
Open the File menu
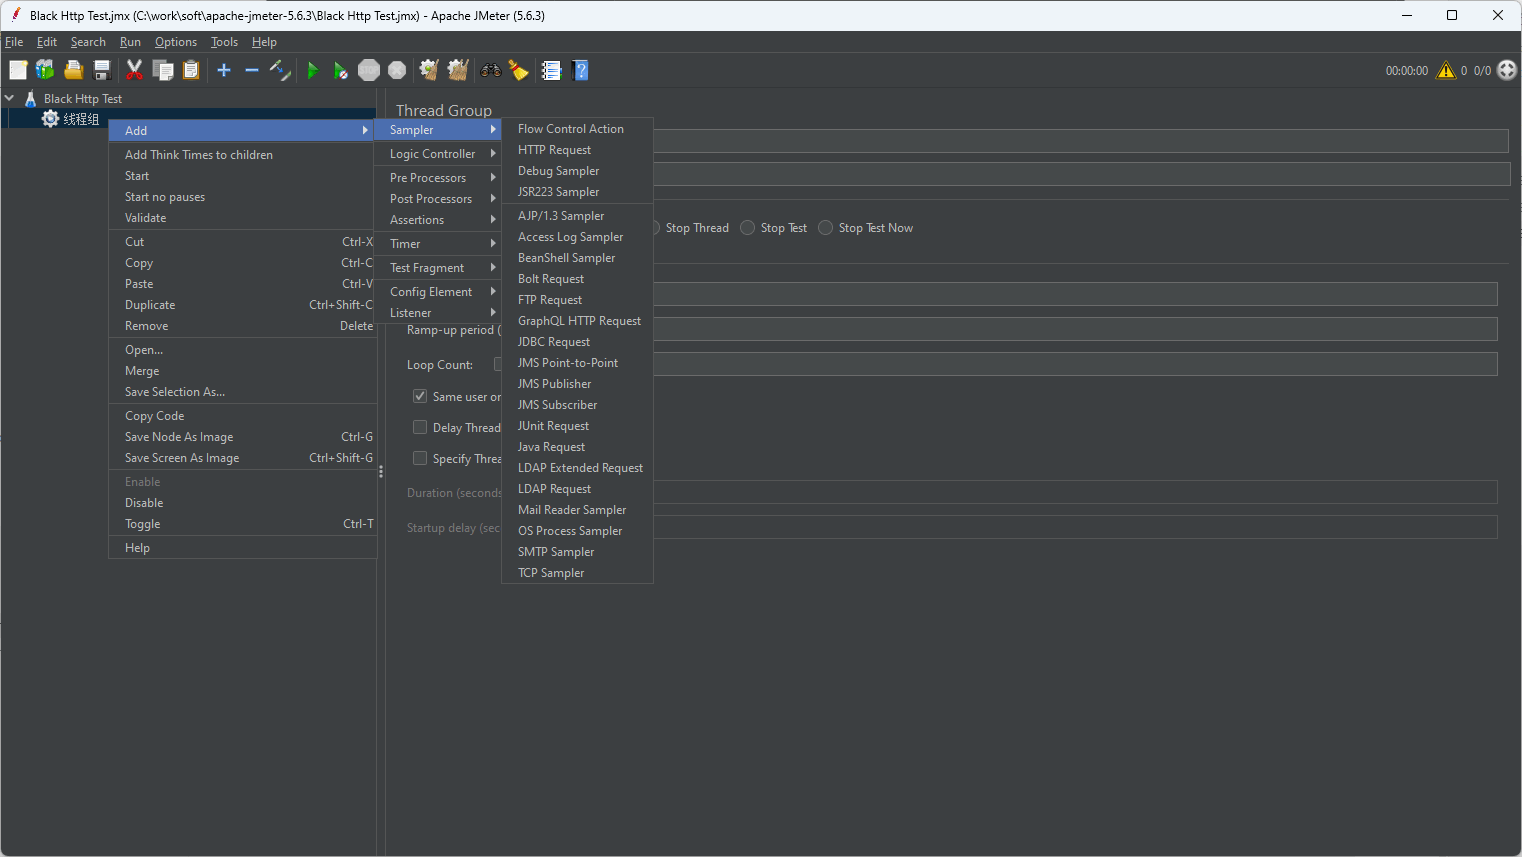point(14,42)
